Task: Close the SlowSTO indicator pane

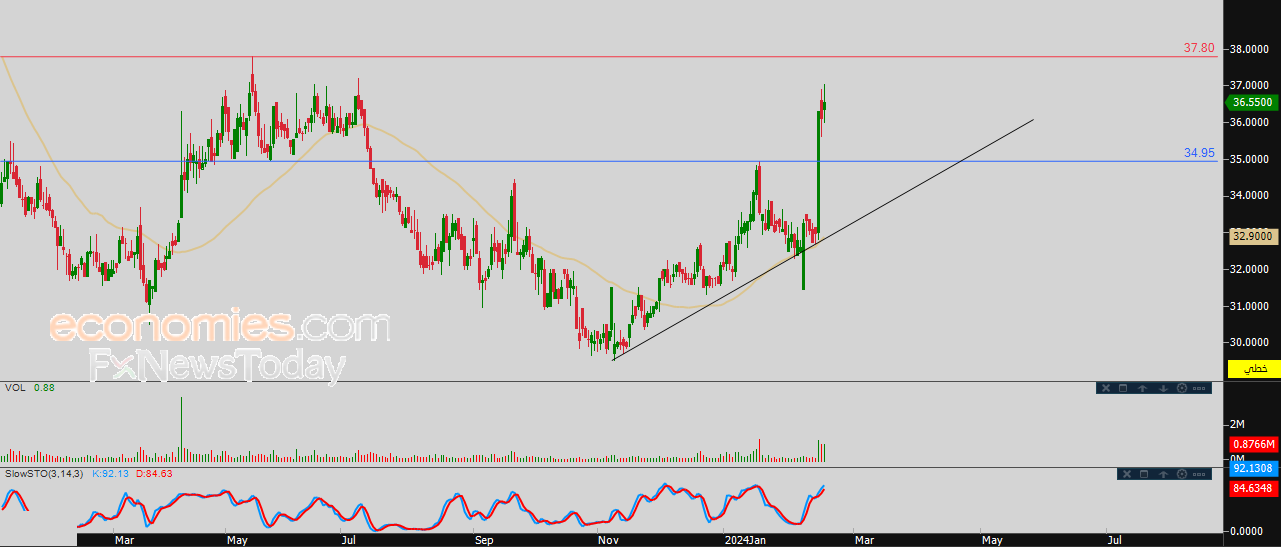Action: [x=1127, y=474]
